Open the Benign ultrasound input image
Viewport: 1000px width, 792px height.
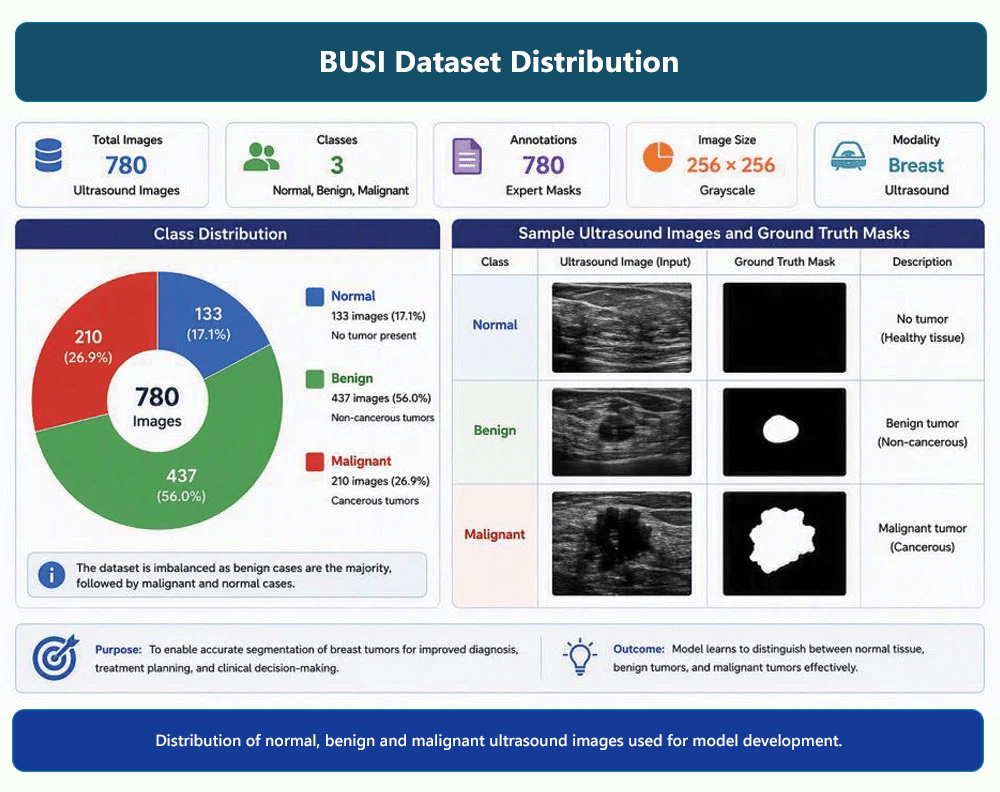pos(622,432)
